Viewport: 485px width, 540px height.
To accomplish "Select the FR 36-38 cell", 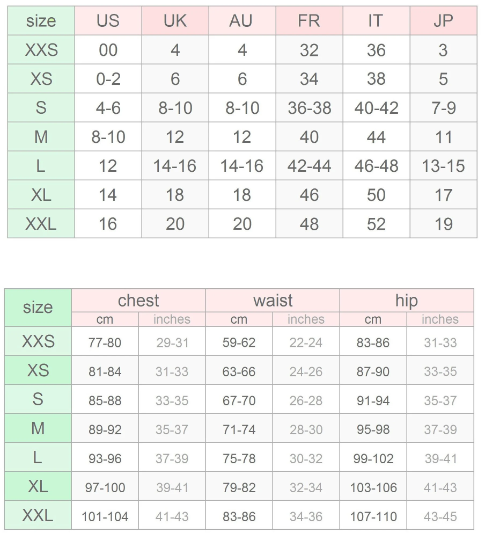I will [309, 108].
